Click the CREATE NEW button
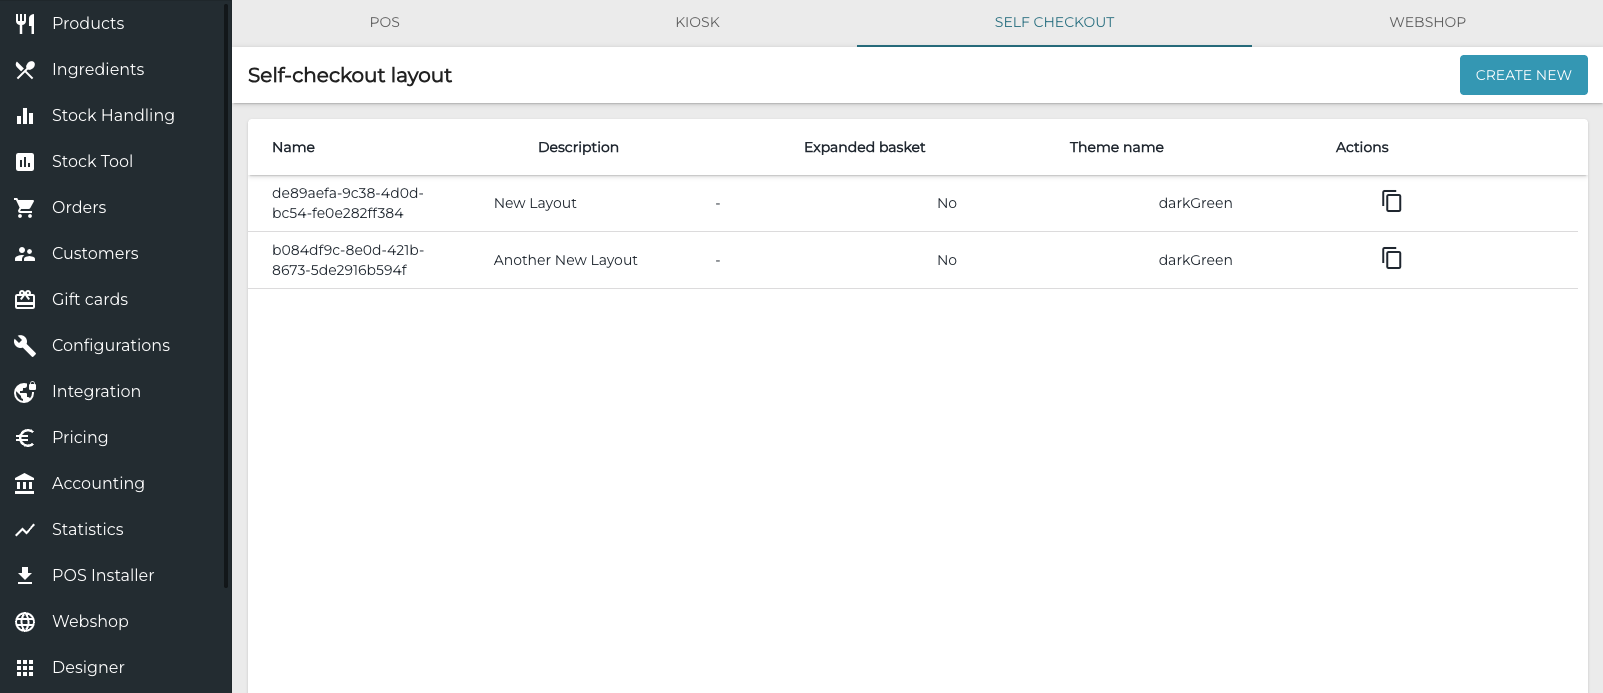Viewport: 1603px width, 693px height. (x=1523, y=75)
